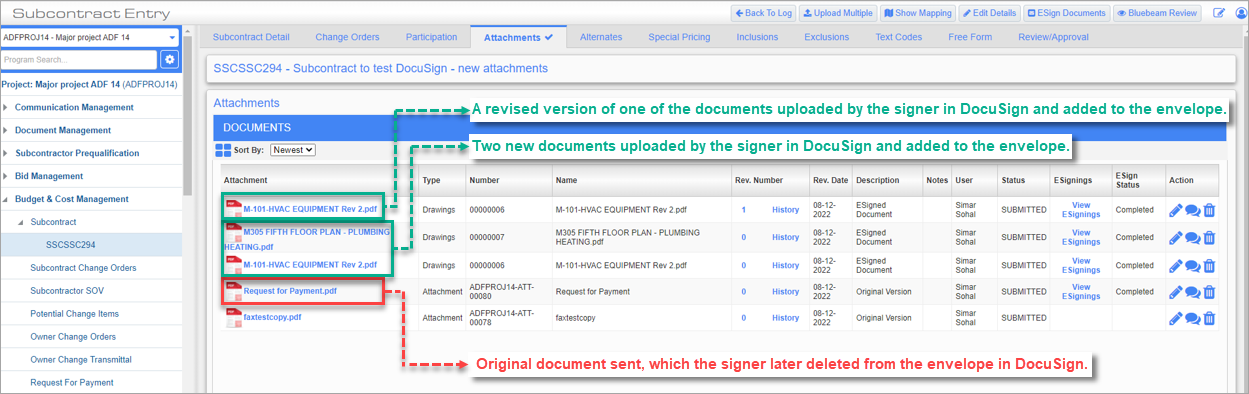The width and height of the screenshot is (1249, 394).
Task: Delete the Rev 1 M-101-HVAC attachment
Action: pyautogui.click(x=1209, y=210)
